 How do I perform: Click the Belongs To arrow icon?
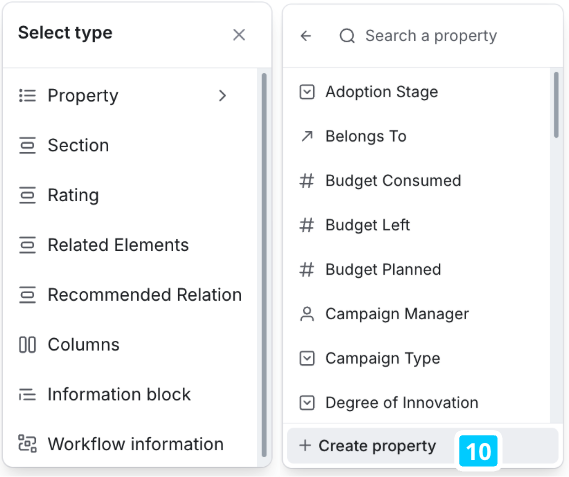click(307, 136)
